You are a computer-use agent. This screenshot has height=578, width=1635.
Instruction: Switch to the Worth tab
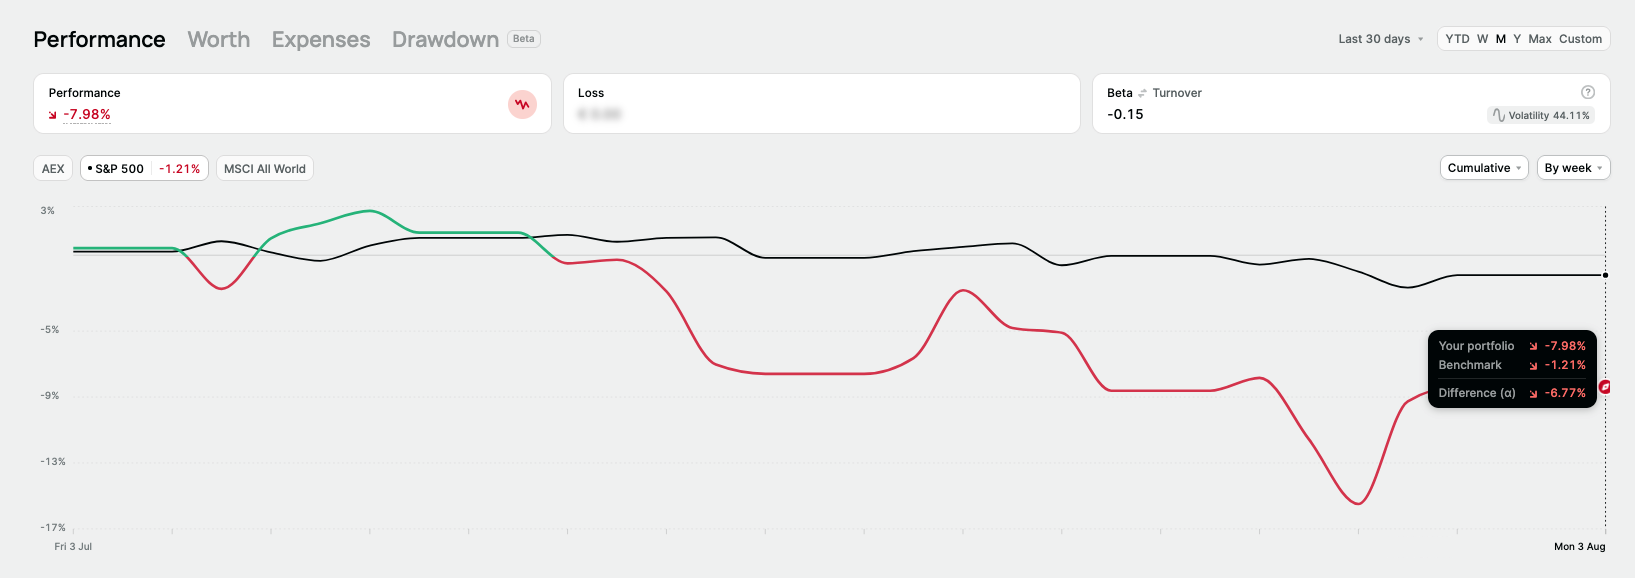coord(219,39)
